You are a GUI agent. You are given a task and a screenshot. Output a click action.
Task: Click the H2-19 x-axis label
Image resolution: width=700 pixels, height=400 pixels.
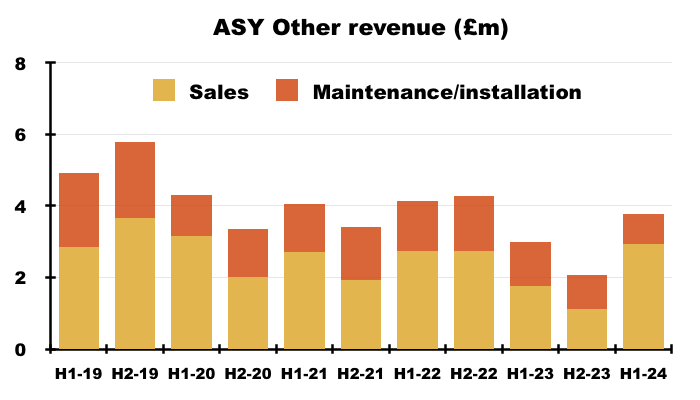pyautogui.click(x=135, y=375)
